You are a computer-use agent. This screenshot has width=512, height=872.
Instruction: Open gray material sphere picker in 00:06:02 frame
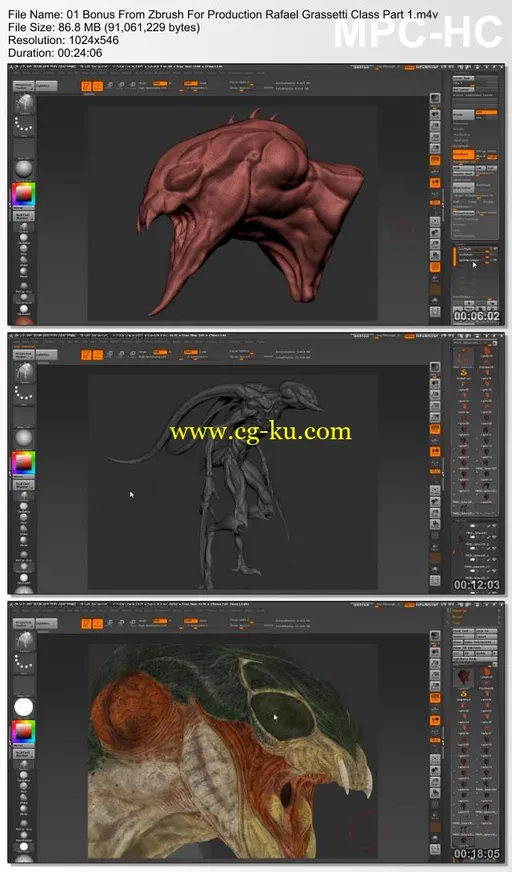[24, 170]
